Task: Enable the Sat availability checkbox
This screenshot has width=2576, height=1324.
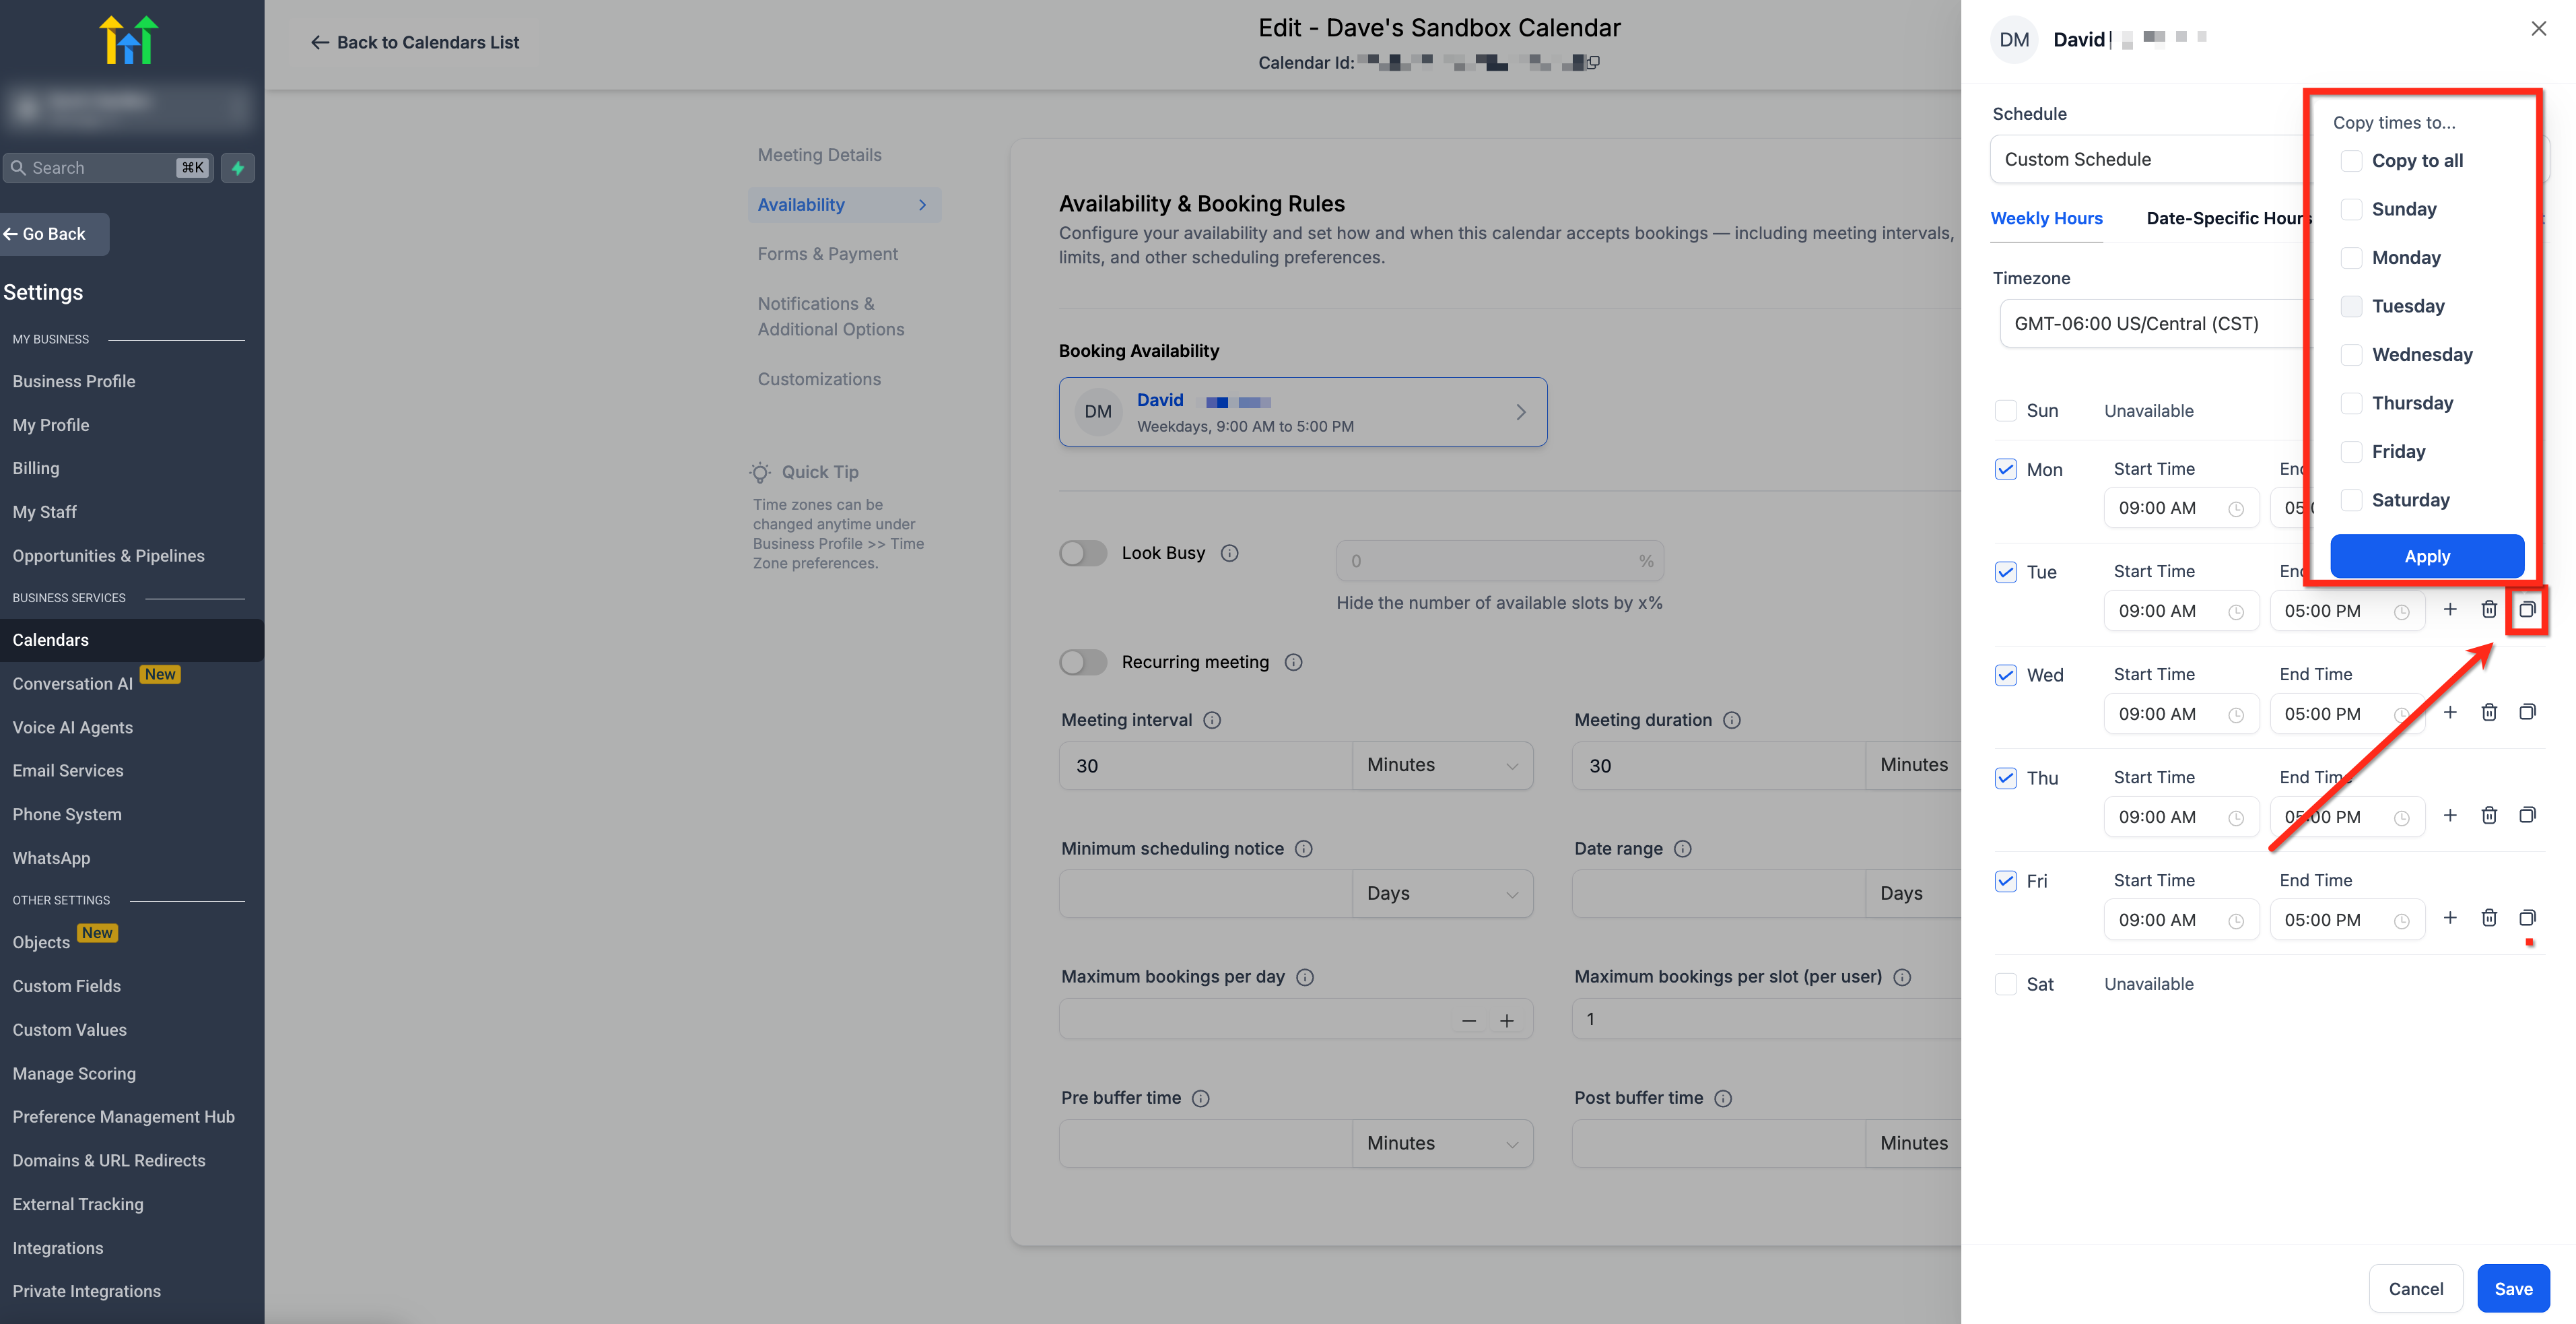Action: coord(2005,984)
